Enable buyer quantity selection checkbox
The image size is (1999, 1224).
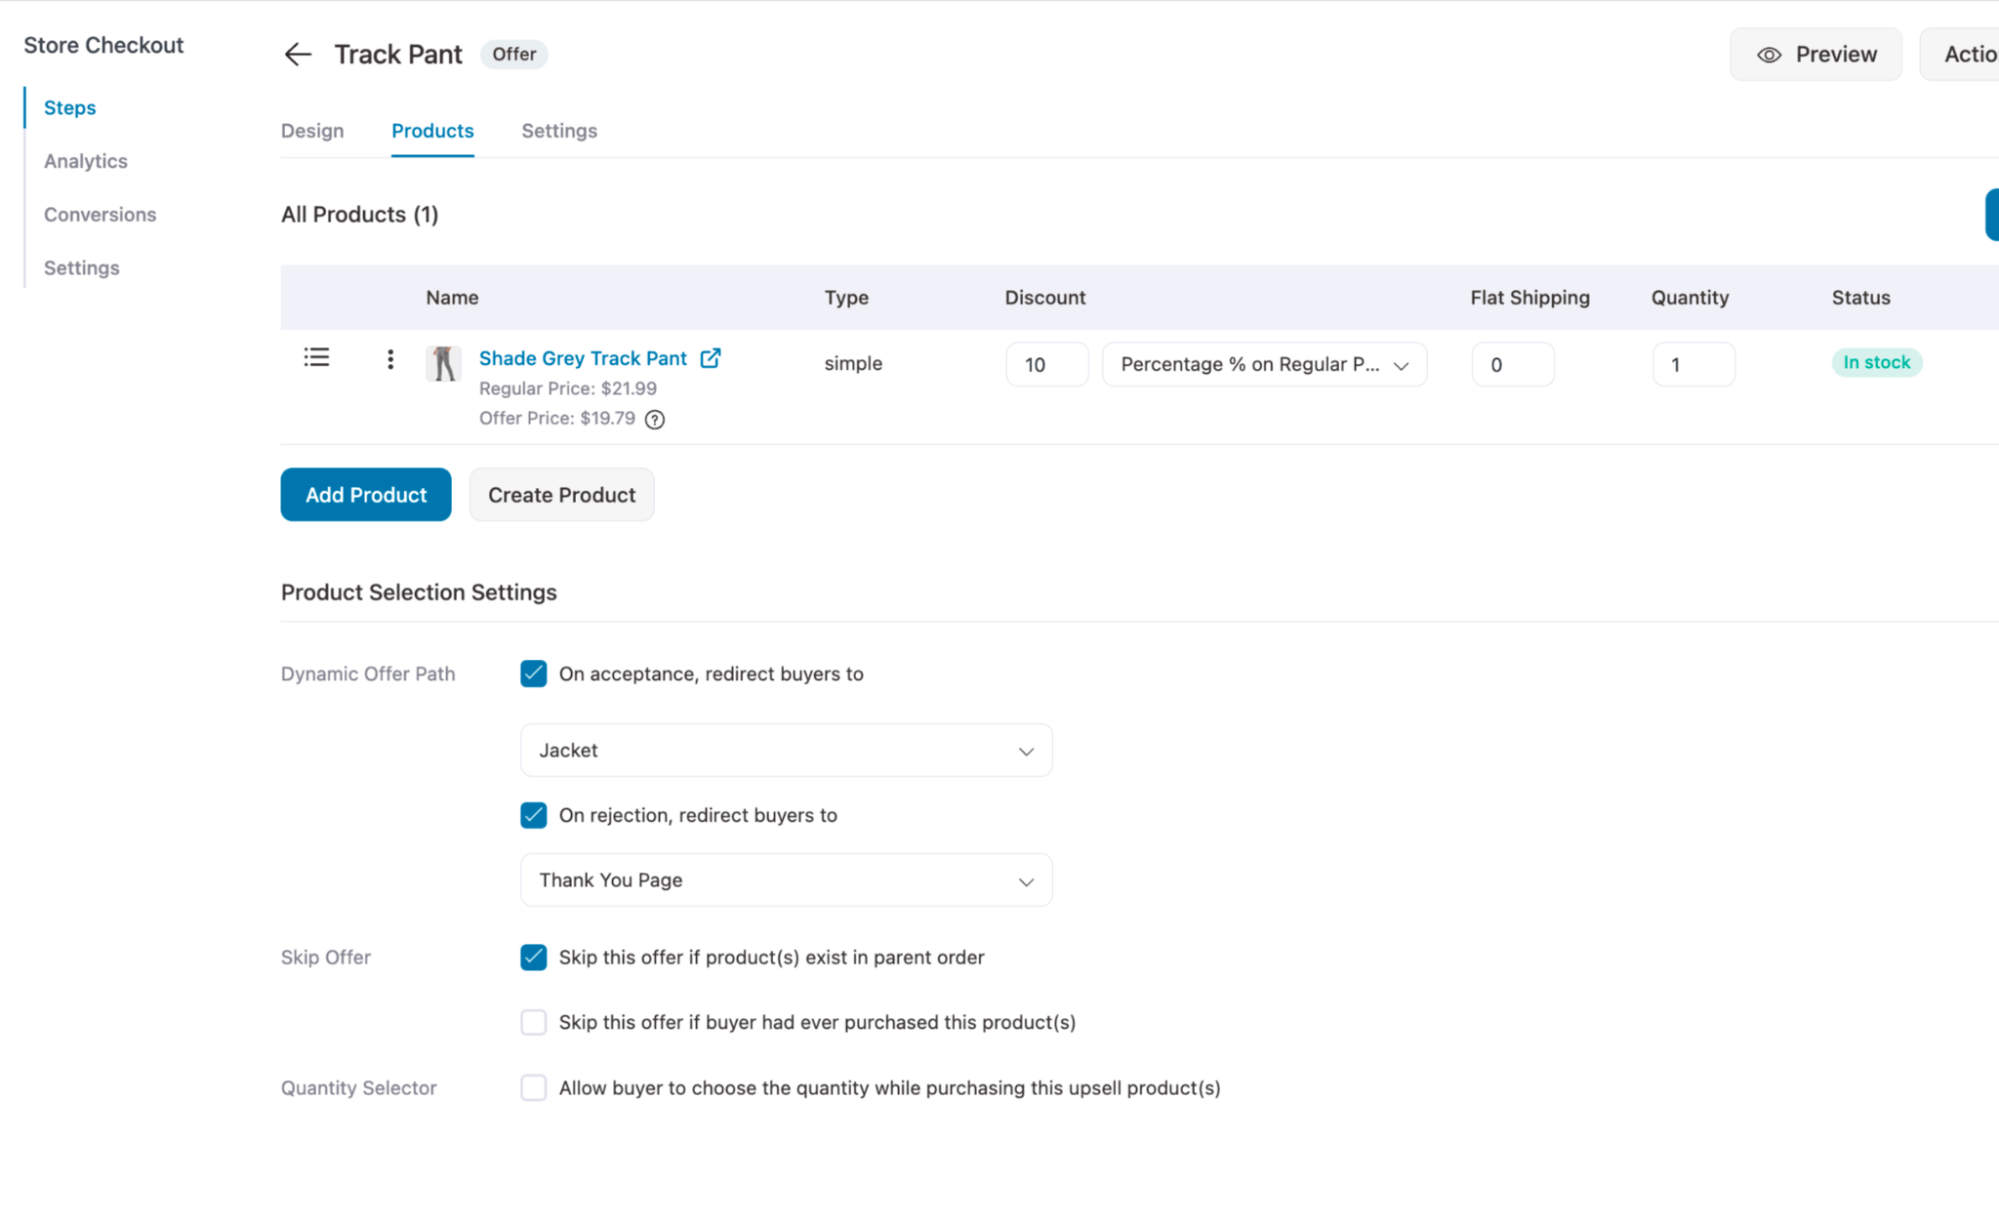533,1088
